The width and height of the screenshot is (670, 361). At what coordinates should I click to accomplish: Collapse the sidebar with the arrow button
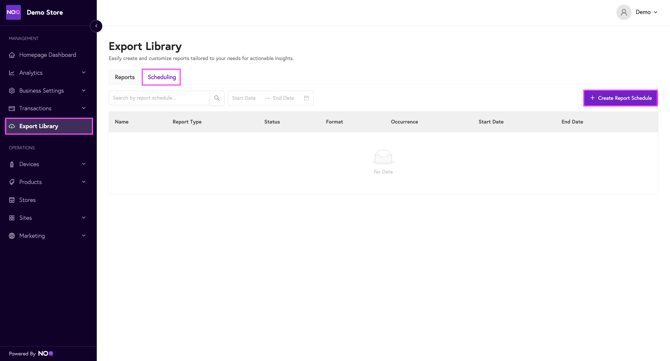(96, 26)
